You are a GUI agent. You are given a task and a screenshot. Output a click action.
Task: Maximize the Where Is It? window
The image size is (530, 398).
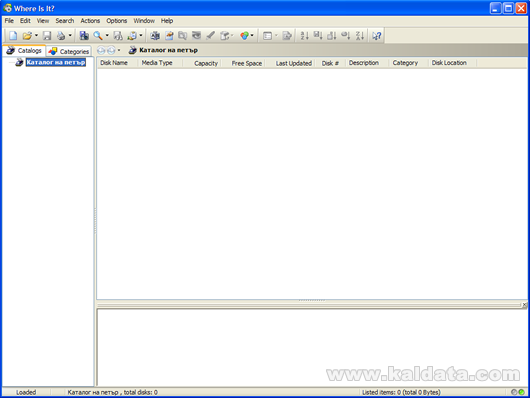508,8
